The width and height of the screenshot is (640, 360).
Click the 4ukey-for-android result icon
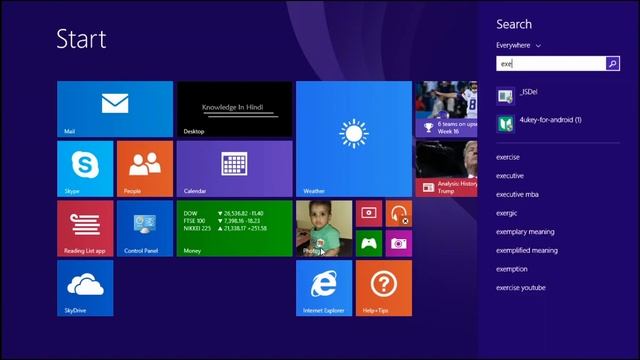(x=505, y=124)
